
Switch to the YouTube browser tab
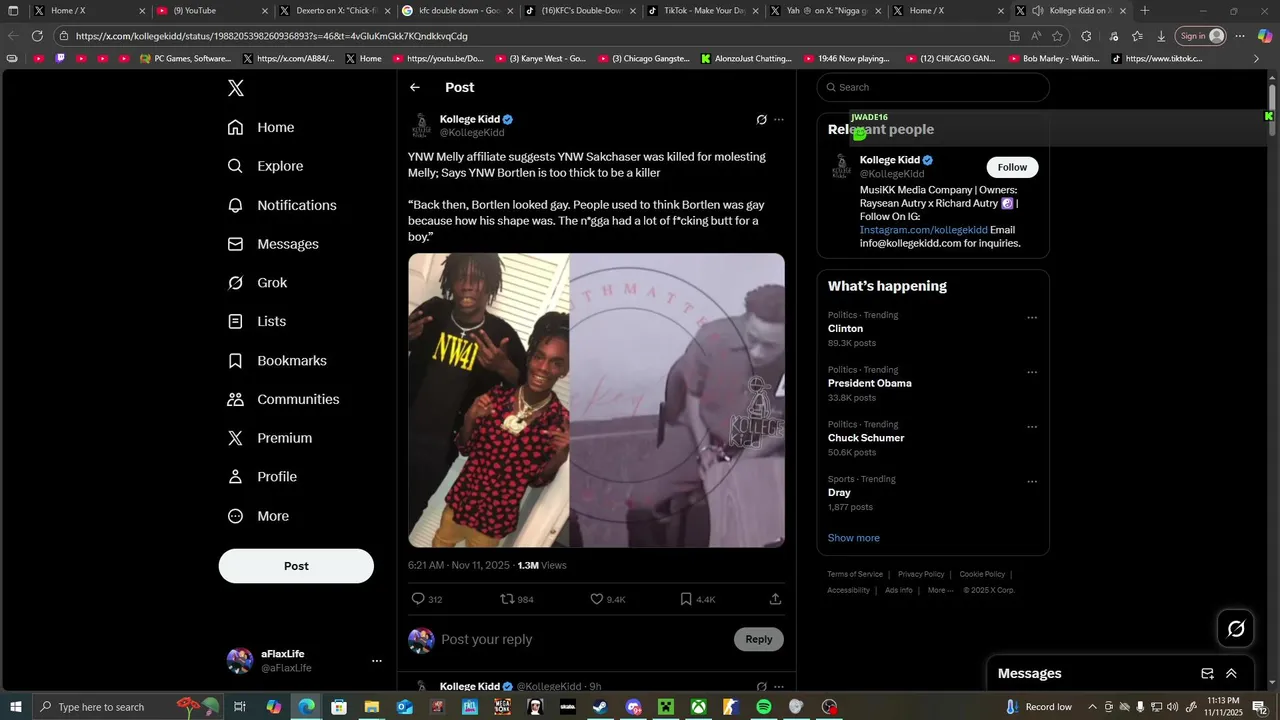[210, 11]
